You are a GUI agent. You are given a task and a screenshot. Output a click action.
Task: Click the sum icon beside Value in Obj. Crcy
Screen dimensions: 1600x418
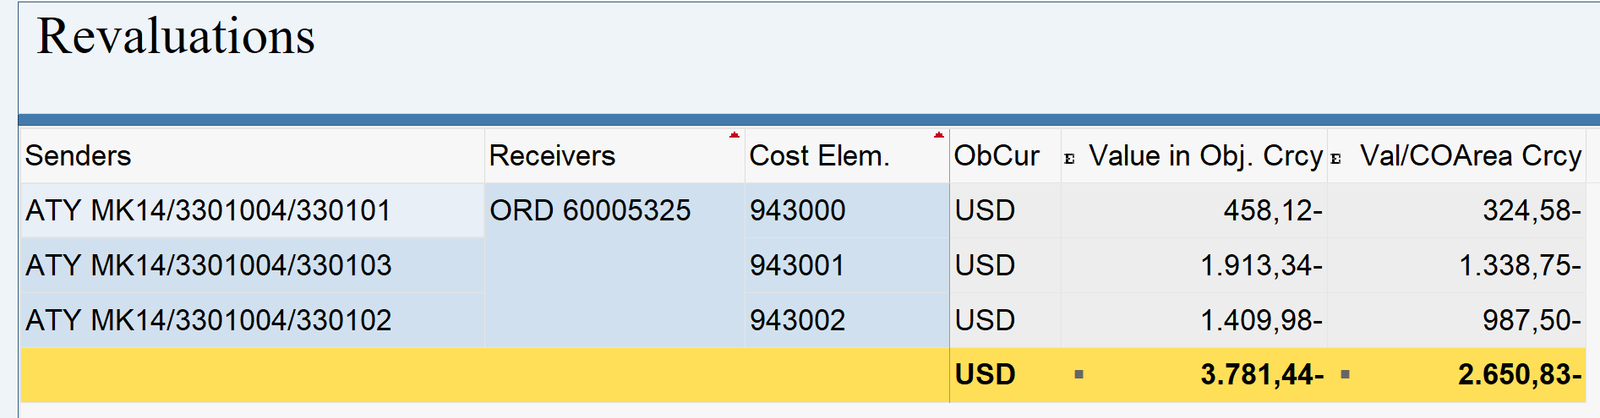click(1070, 158)
